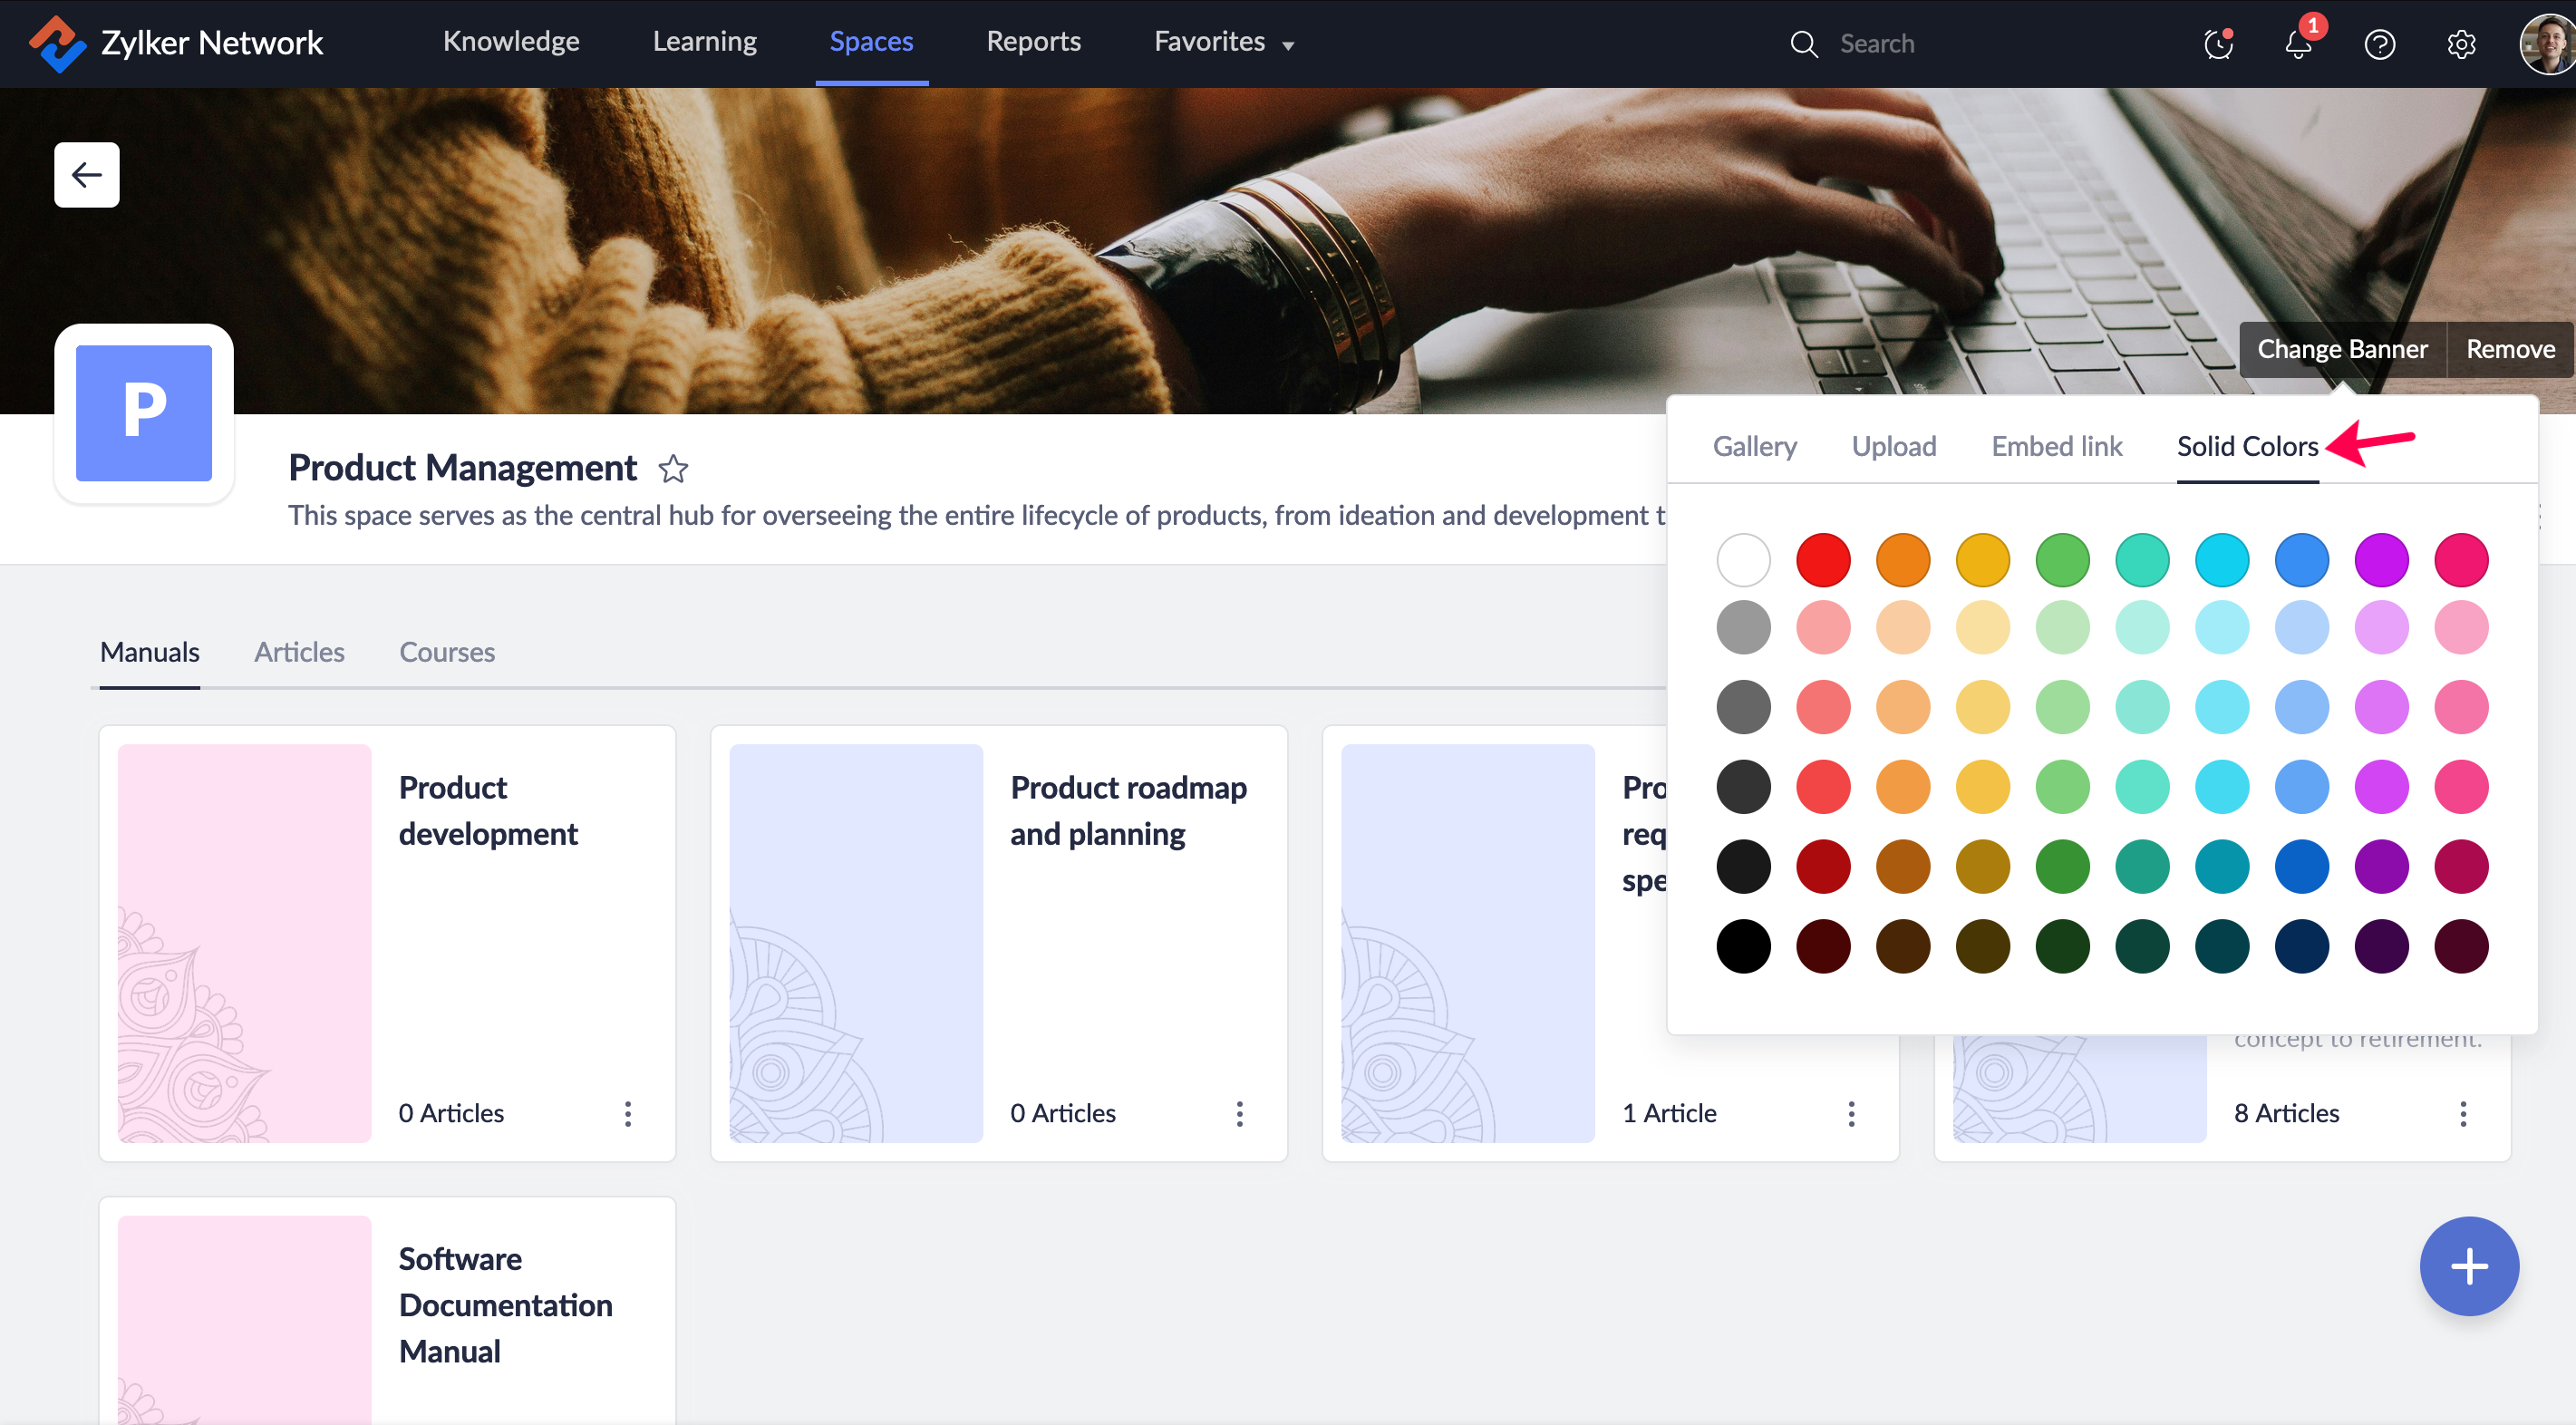This screenshot has height=1425, width=2576.
Task: Switch to the Upload tab
Action: (1893, 446)
